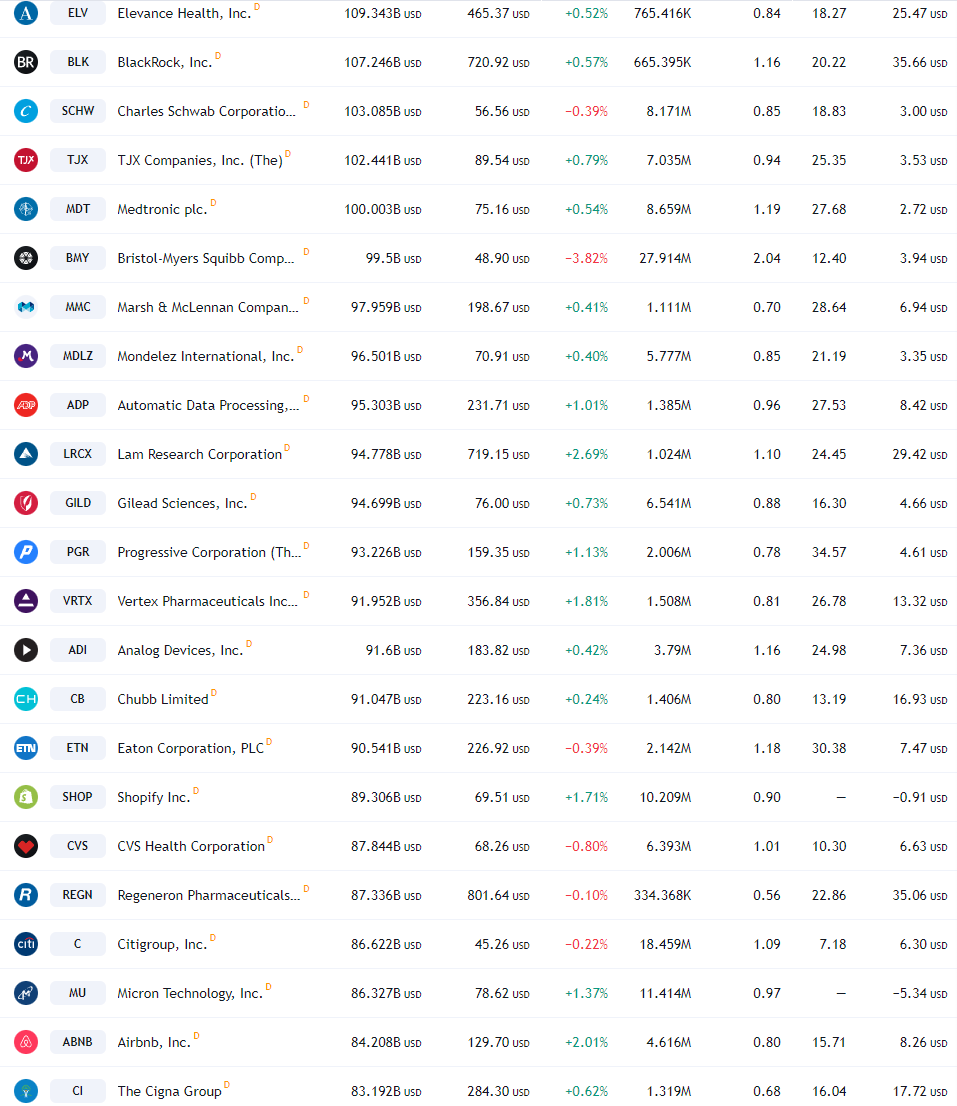Screen dimensions: 957x1106
Task: Open Analog Devices, Inc. link
Action: pyautogui.click(x=180, y=651)
